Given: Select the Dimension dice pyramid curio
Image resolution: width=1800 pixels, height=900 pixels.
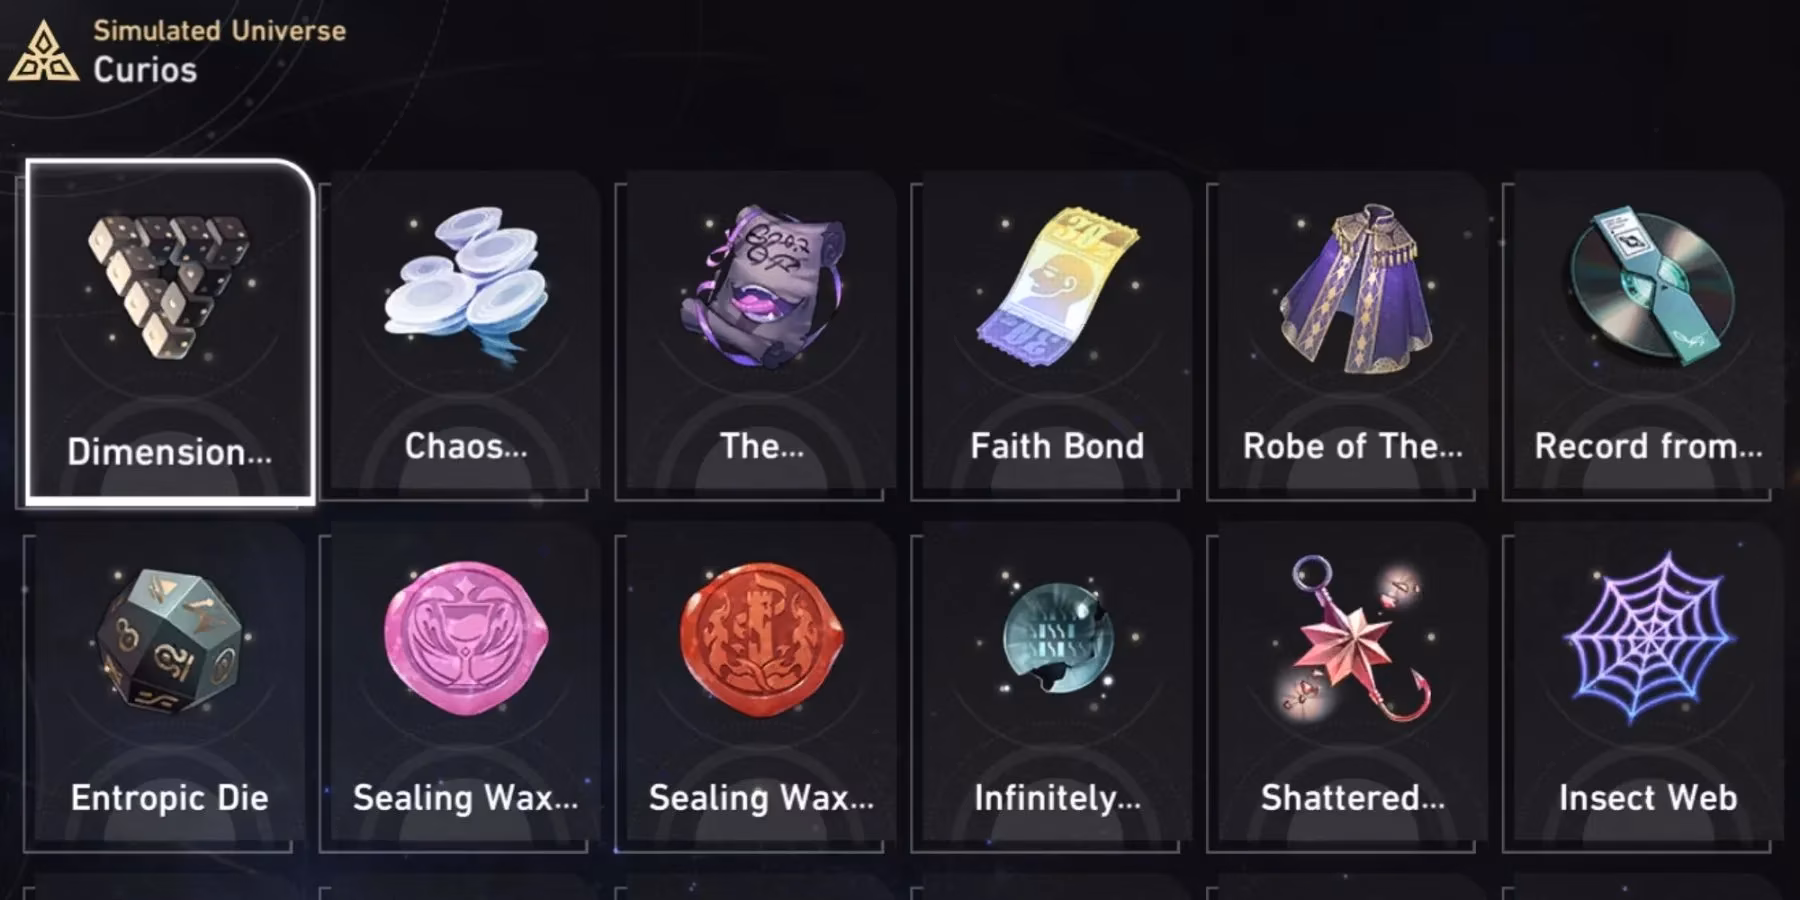Looking at the screenshot, I should click(170, 331).
